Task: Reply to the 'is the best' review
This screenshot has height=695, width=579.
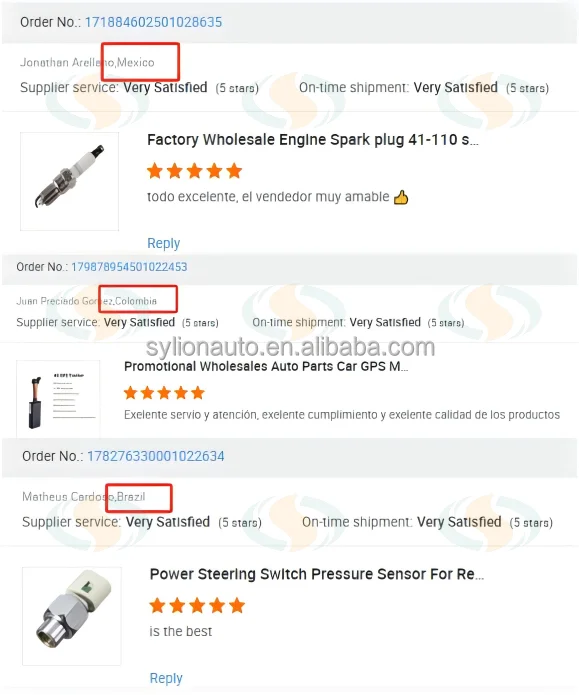Action: 166,678
